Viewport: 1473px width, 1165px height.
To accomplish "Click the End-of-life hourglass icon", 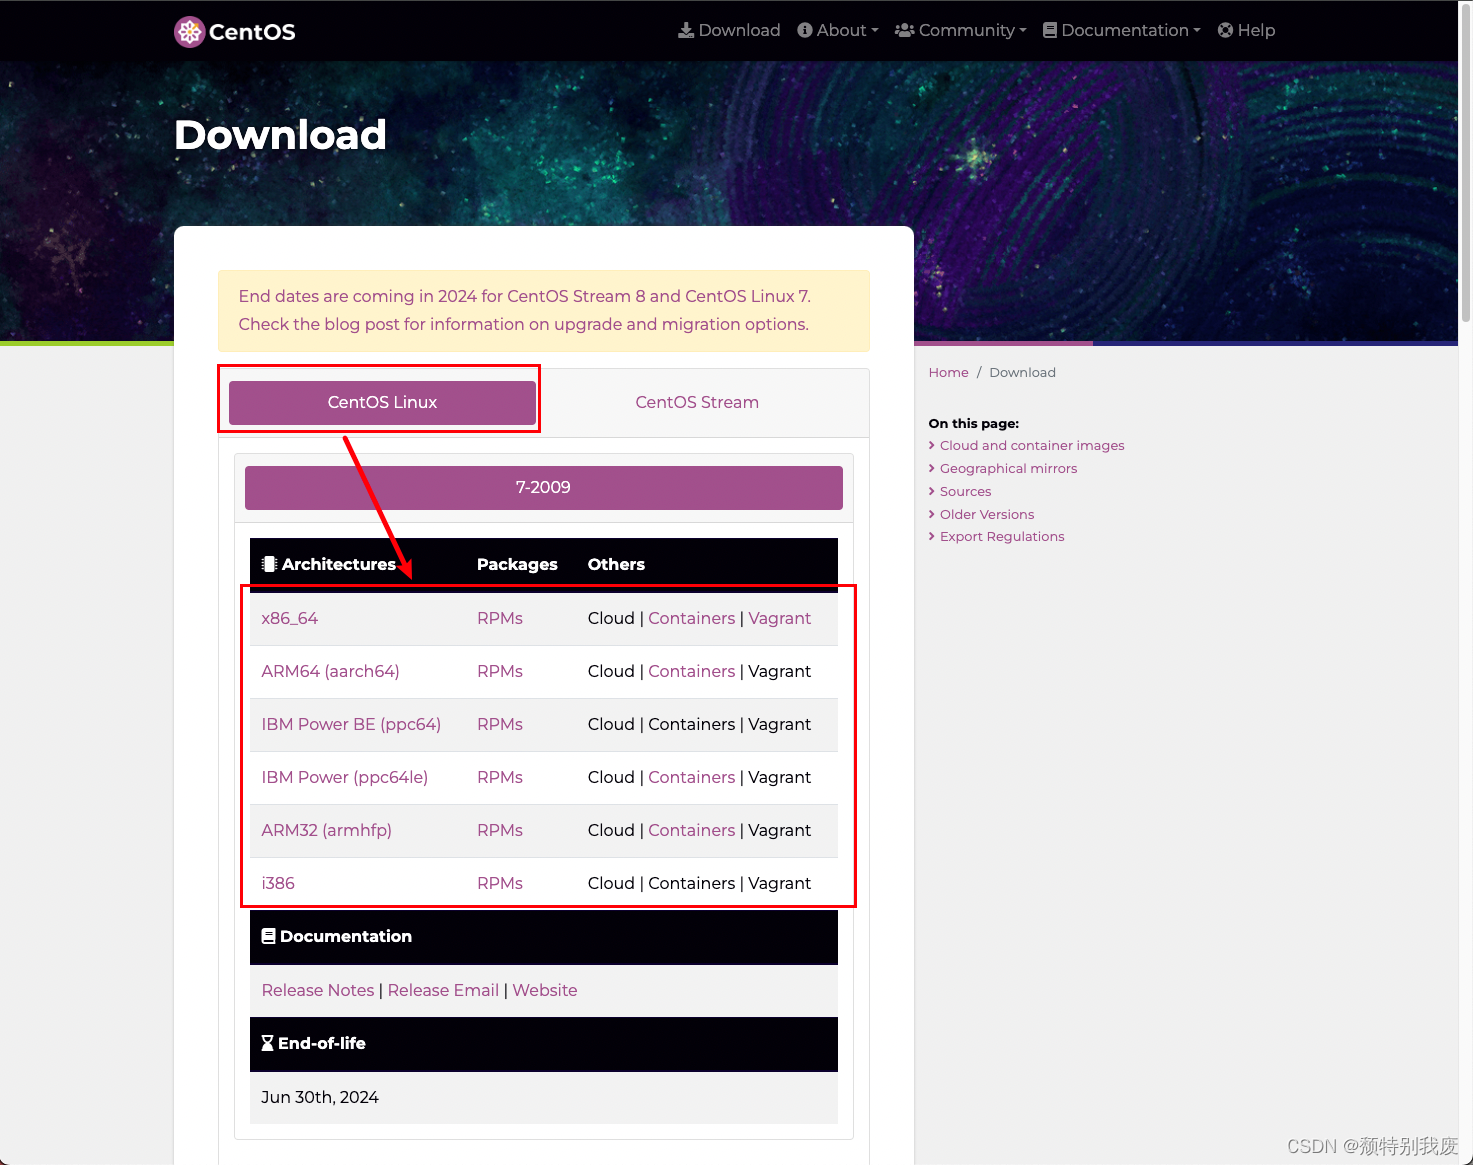I will click(267, 1043).
